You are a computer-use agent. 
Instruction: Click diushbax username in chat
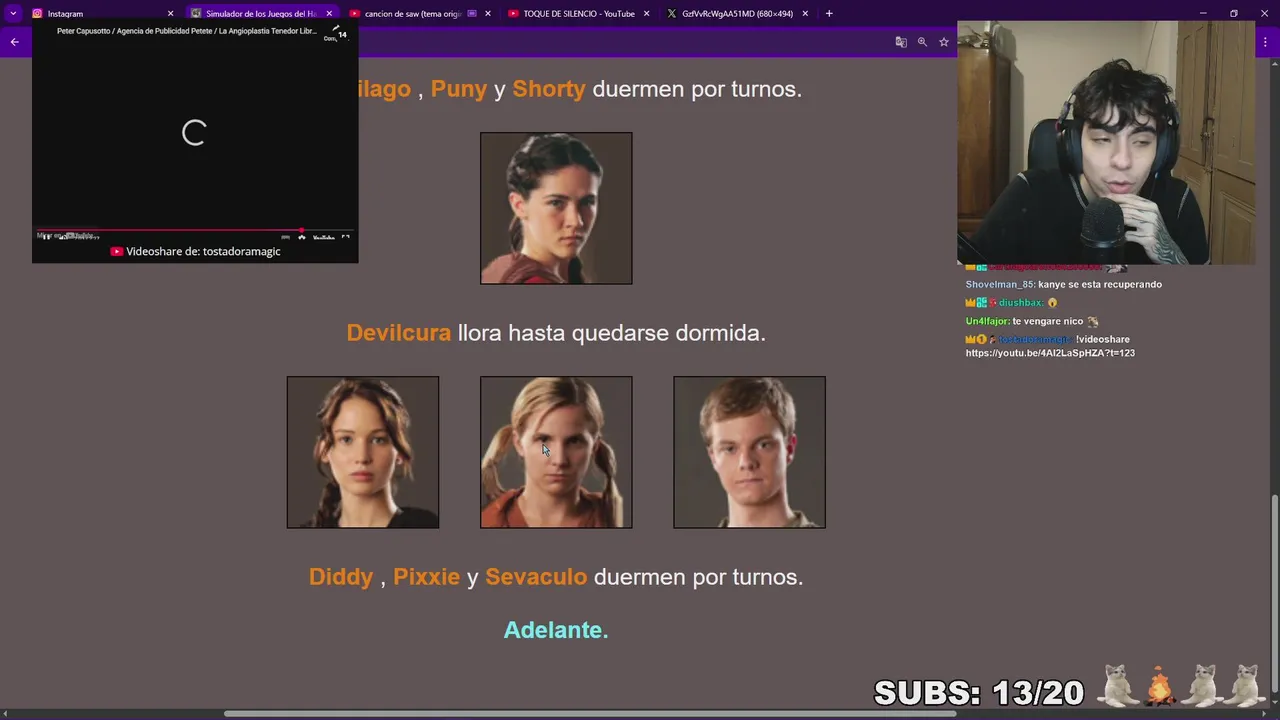(x=1020, y=303)
